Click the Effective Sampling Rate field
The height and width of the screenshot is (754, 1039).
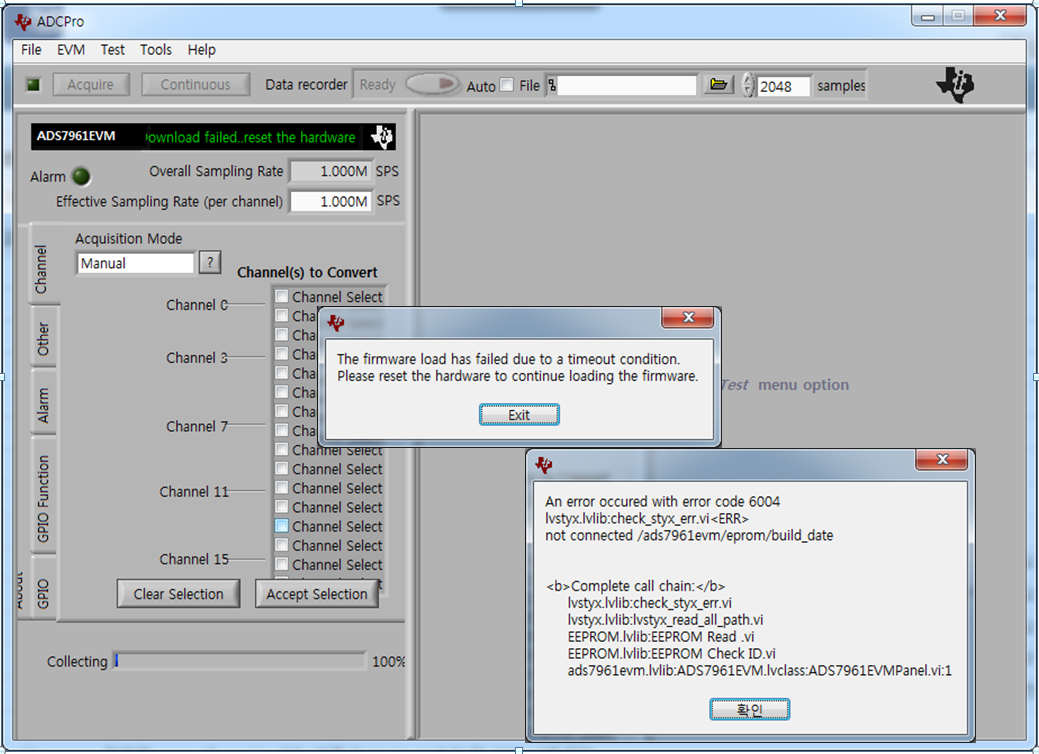pyautogui.click(x=331, y=201)
